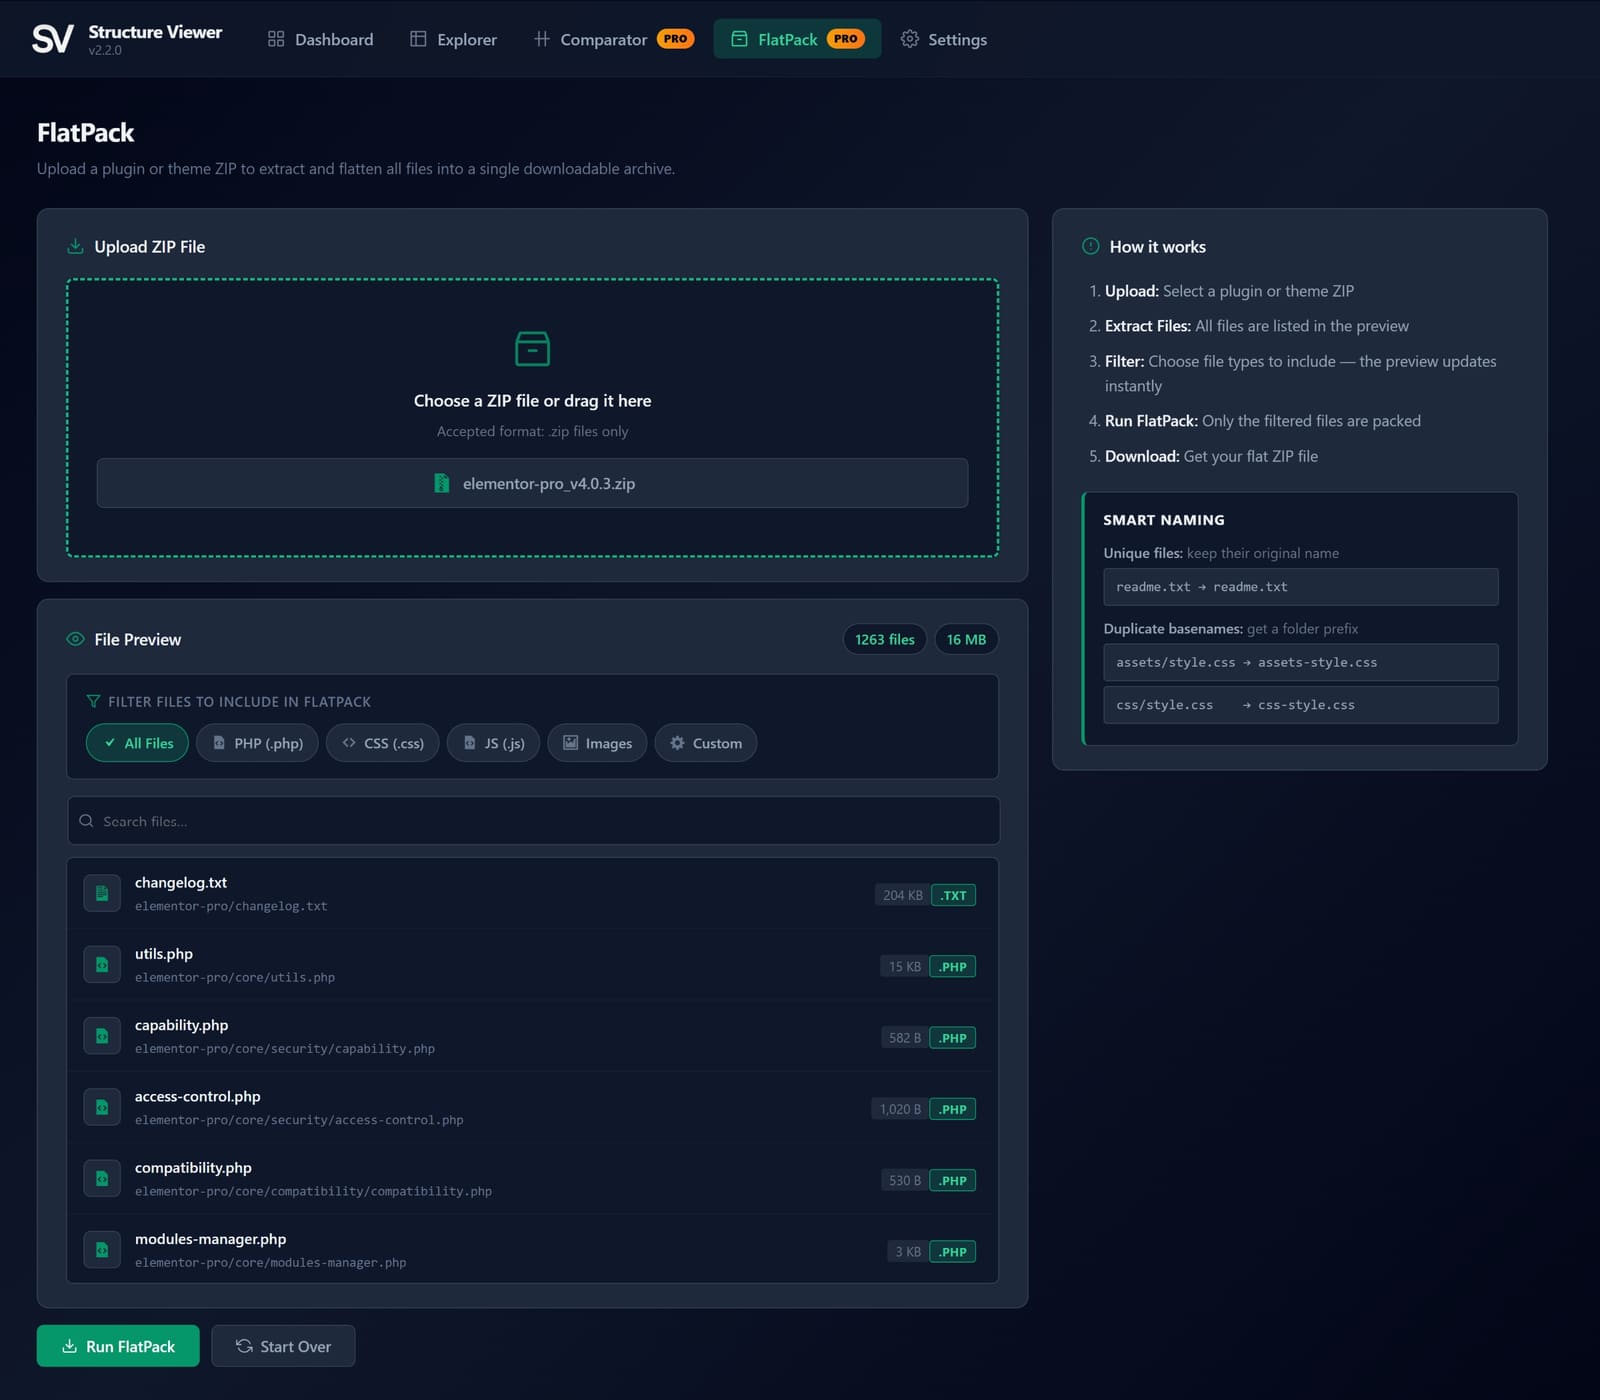Screen dimensions: 1600x1400
Task: Enable the PHP (.php) filter chip
Action: point(257,743)
